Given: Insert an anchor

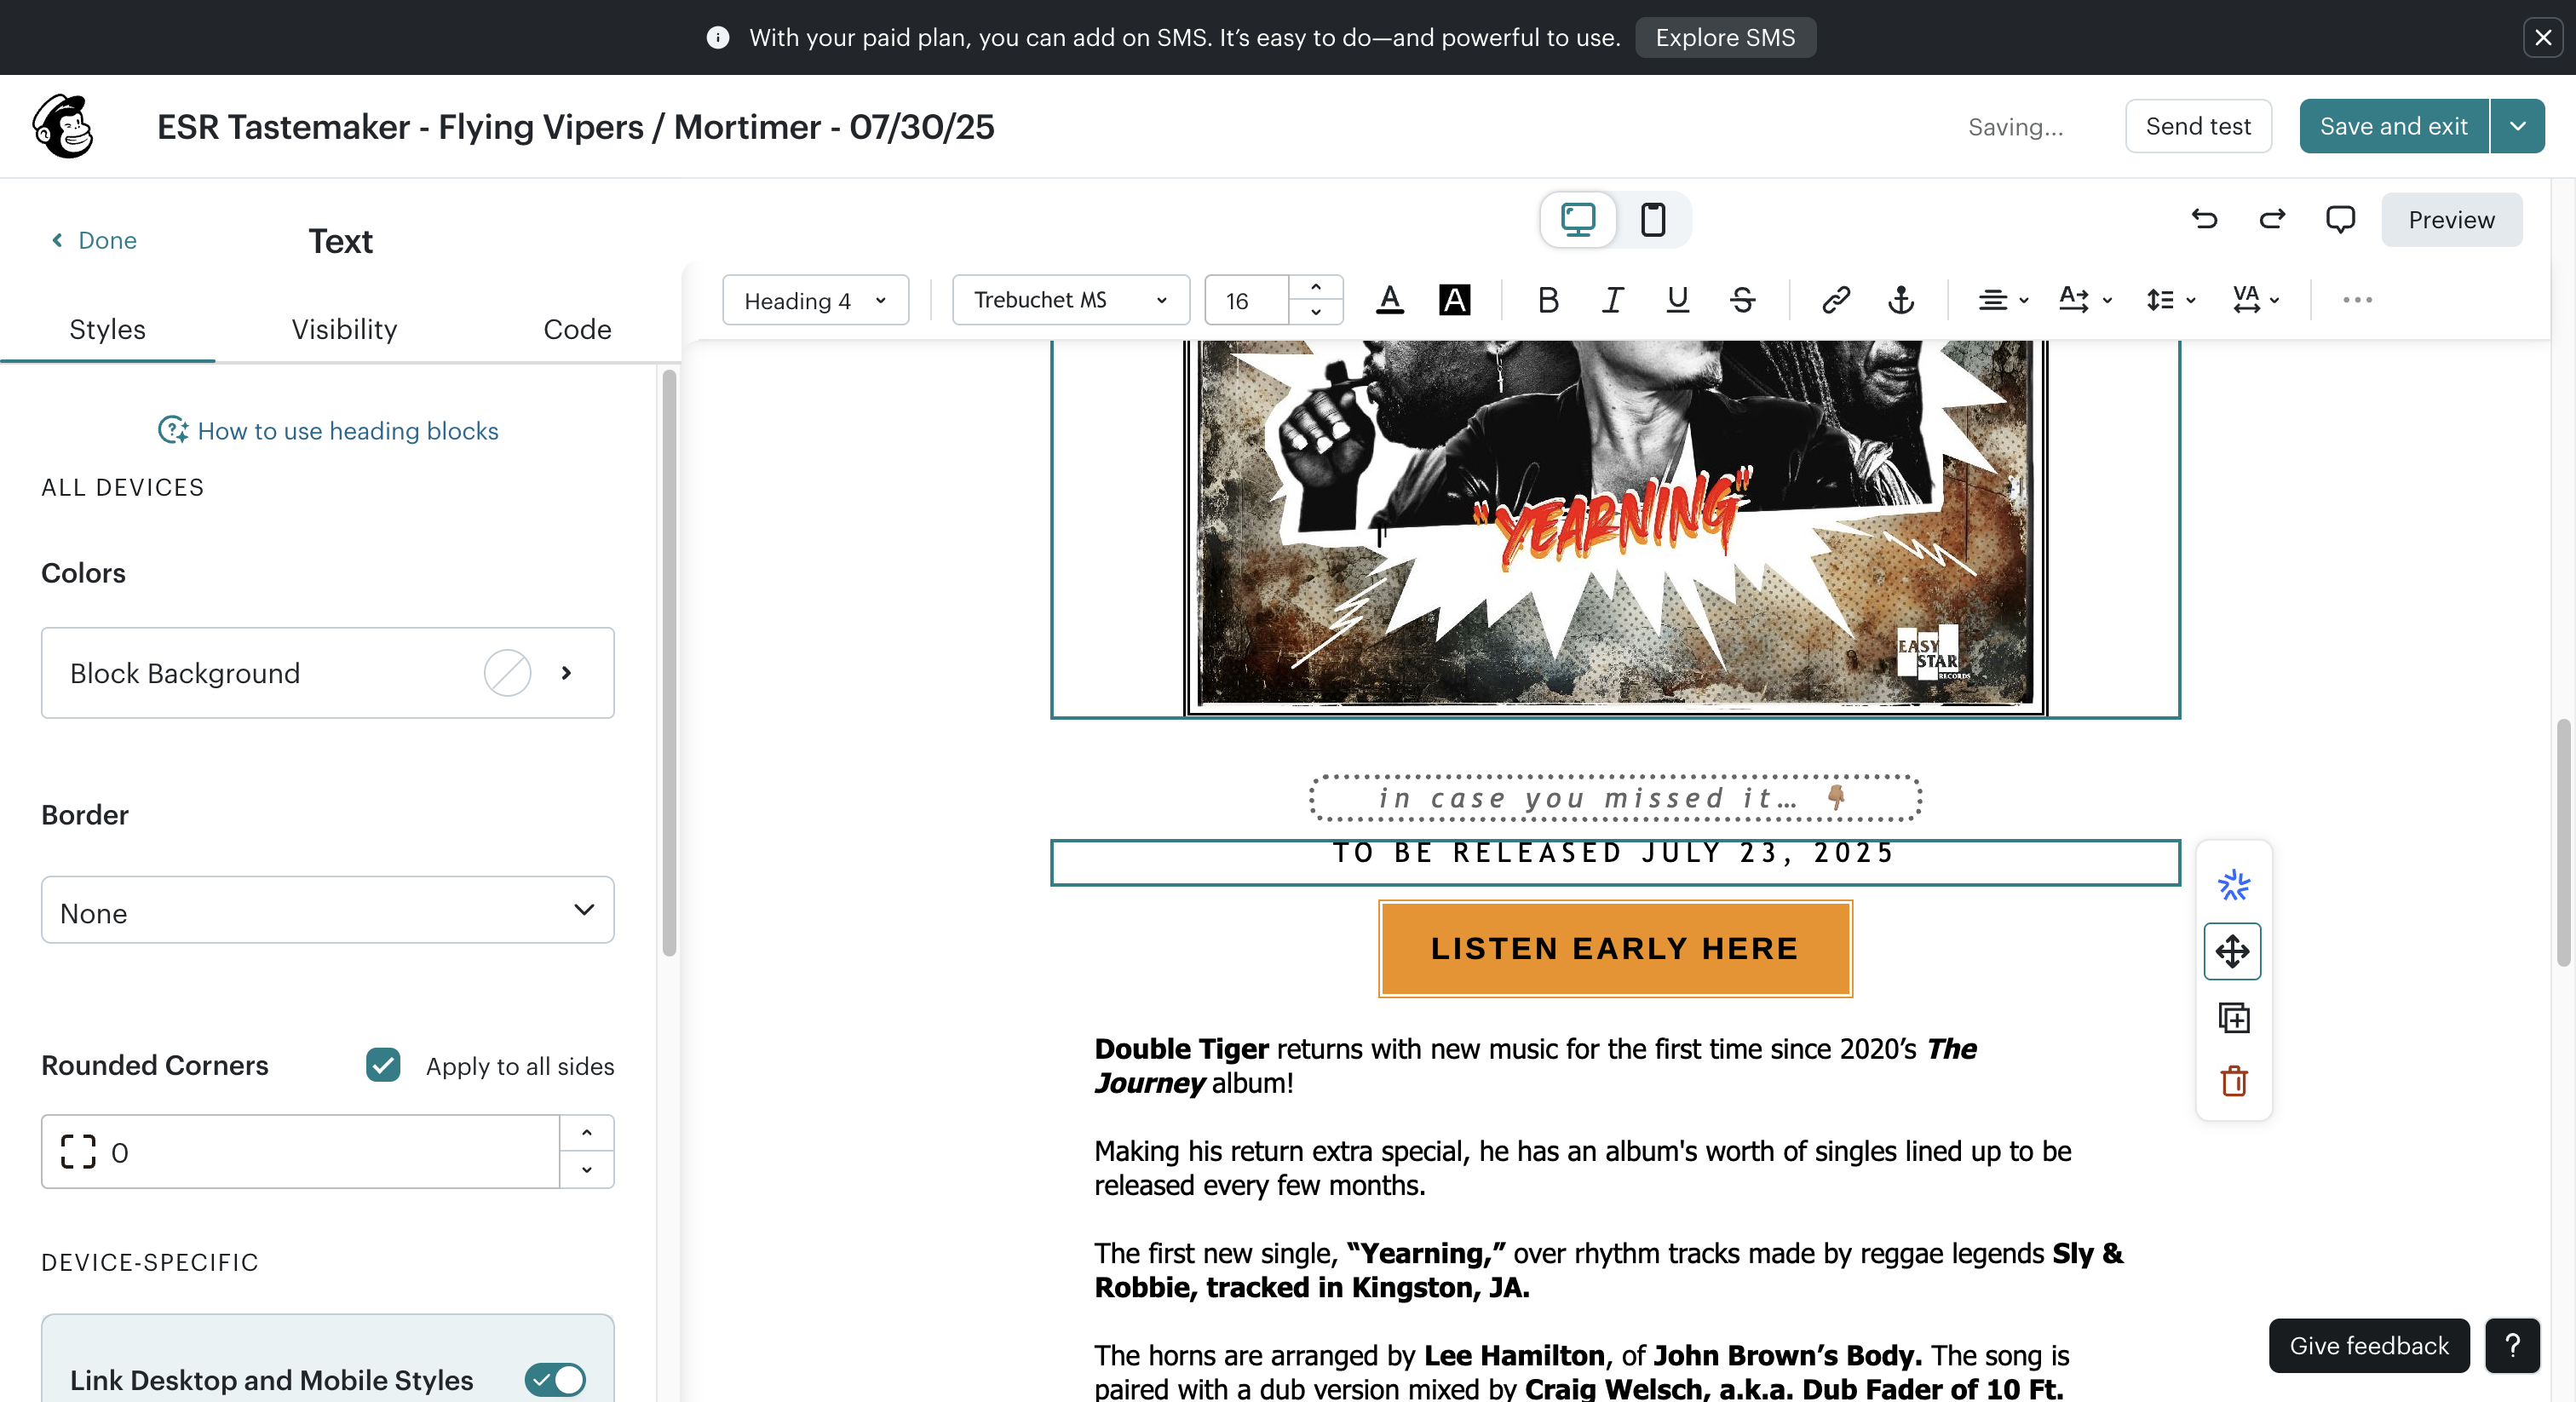Looking at the screenshot, I should 1900,300.
